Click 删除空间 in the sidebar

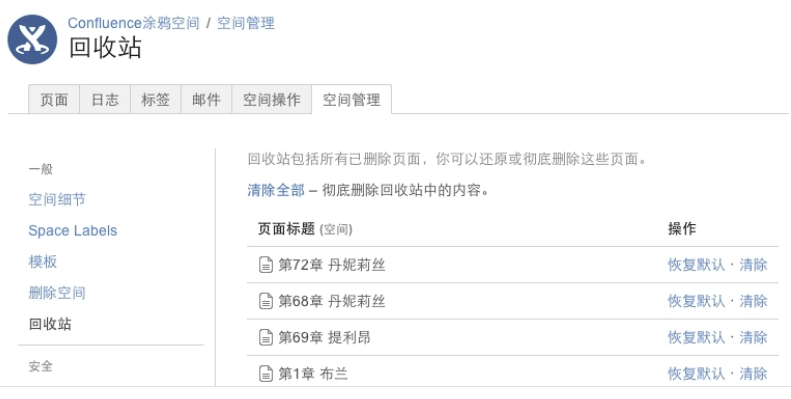57,293
